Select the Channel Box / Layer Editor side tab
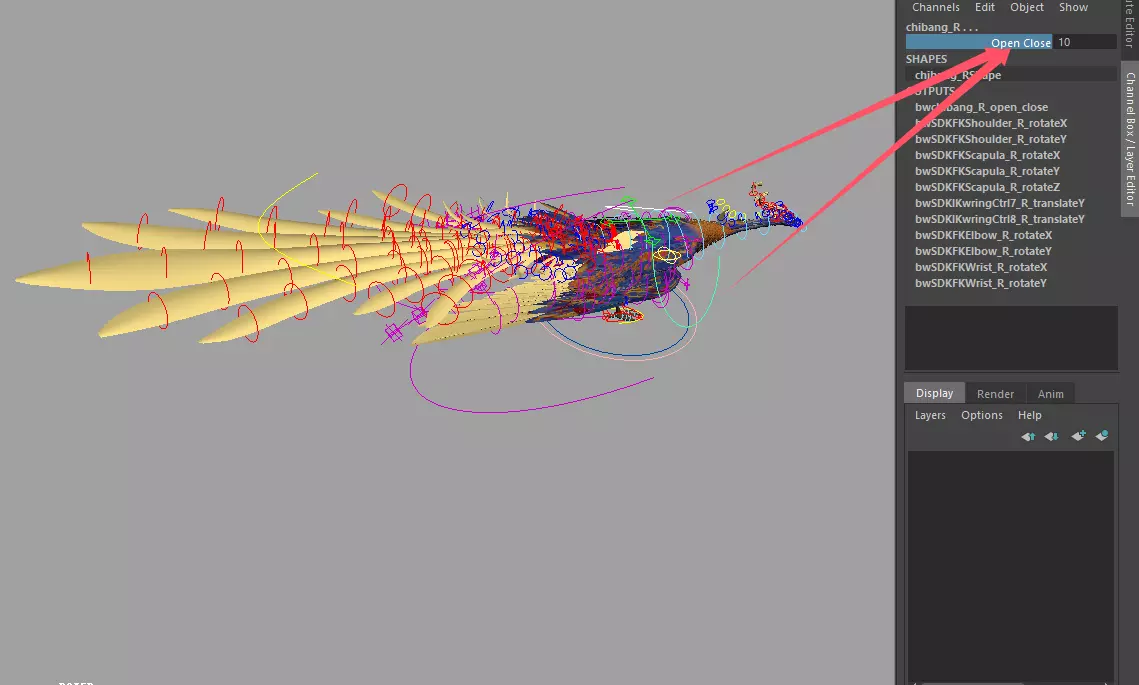The image size is (1139, 685). tap(1130, 138)
